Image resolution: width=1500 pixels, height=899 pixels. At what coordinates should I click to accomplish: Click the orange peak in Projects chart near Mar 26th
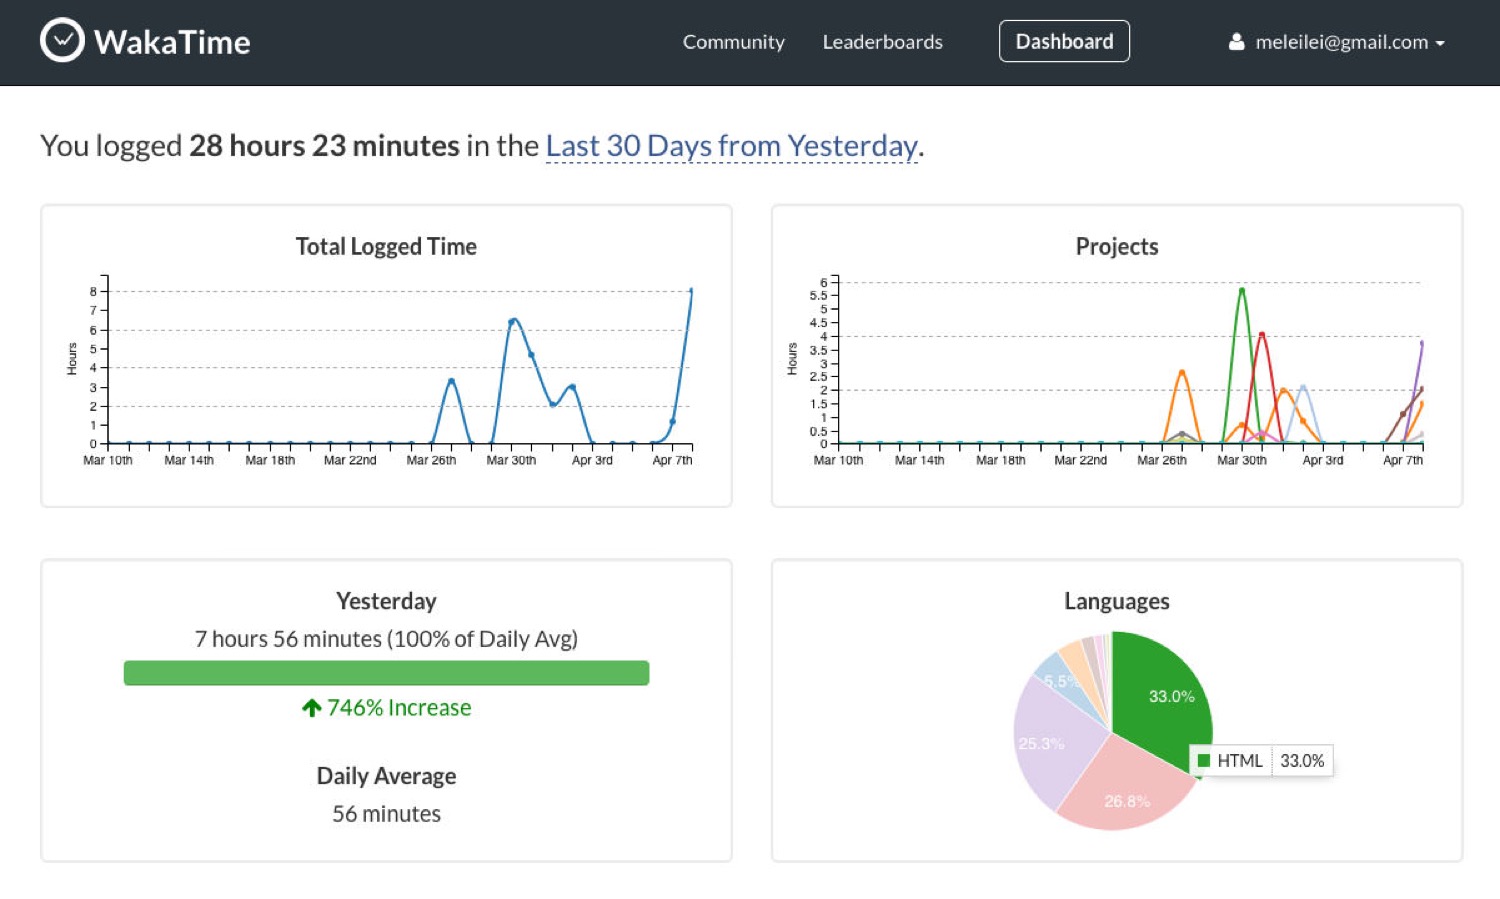coord(1182,373)
